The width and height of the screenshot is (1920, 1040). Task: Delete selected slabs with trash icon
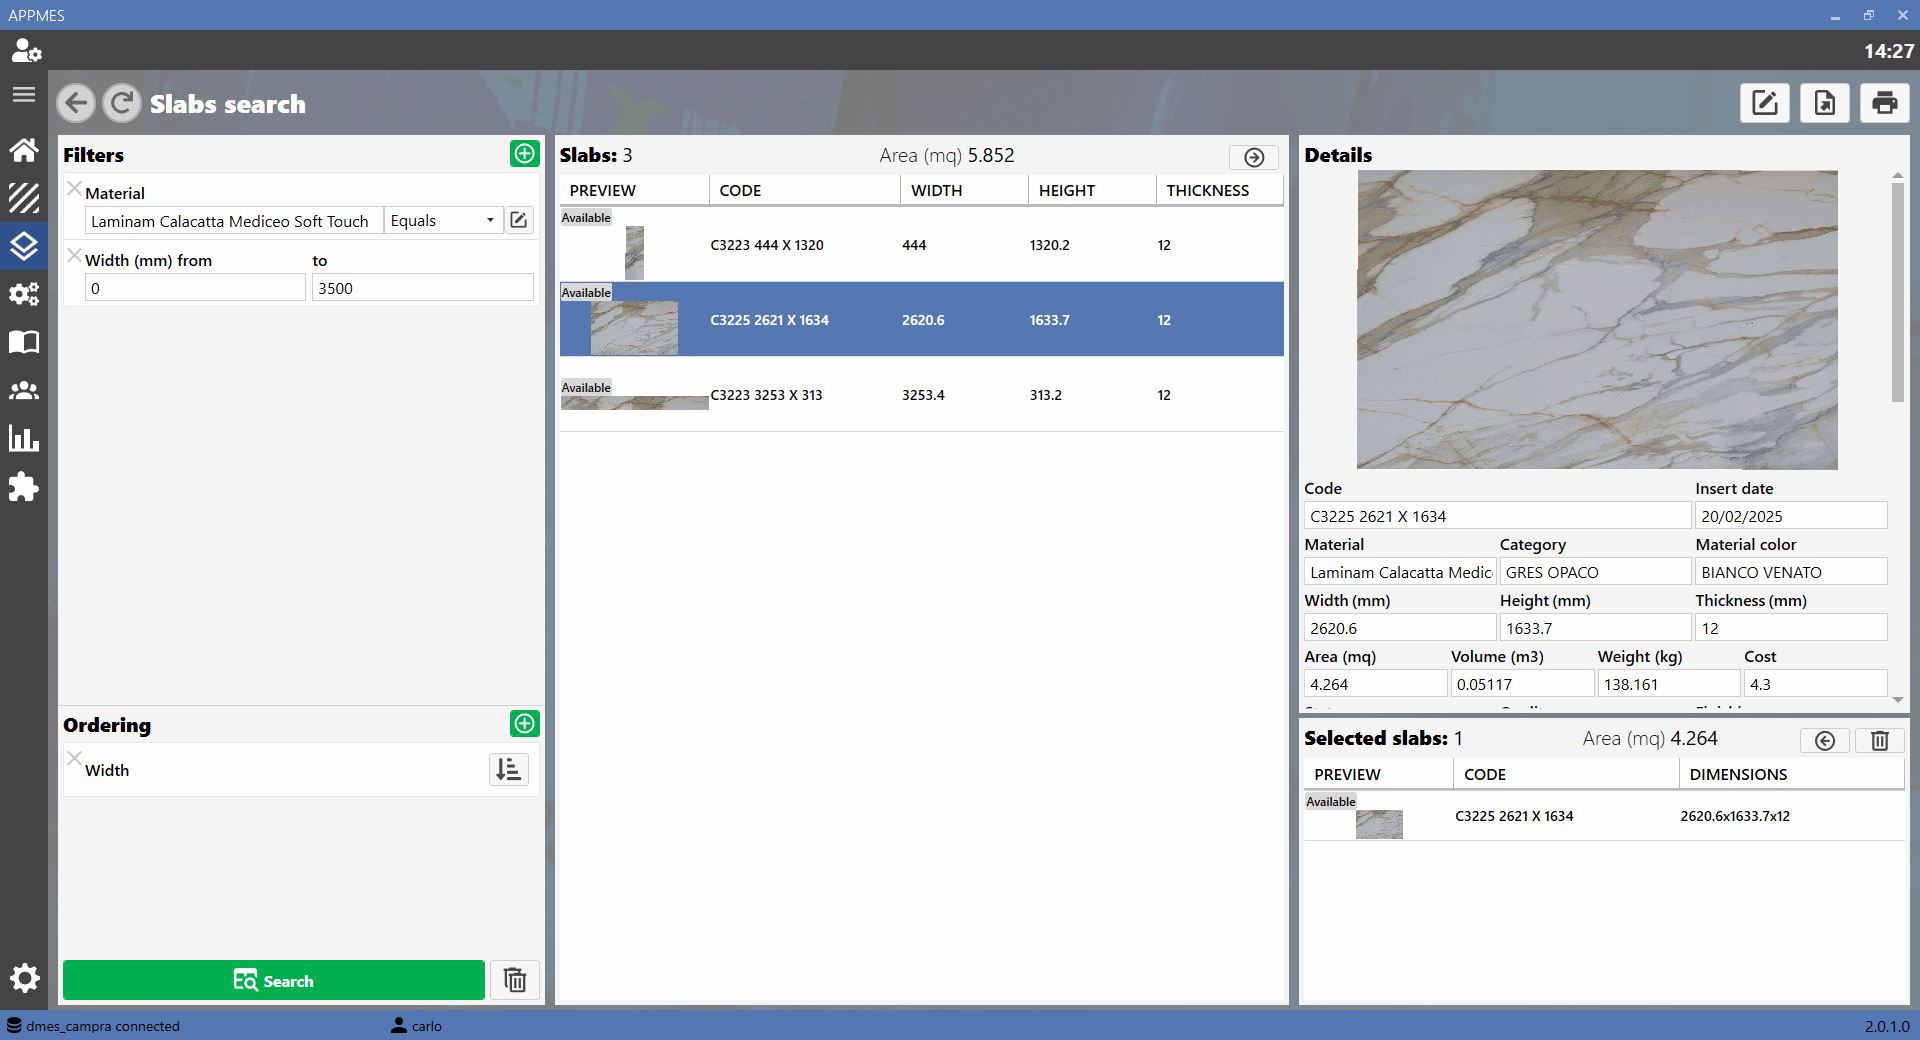(1880, 740)
